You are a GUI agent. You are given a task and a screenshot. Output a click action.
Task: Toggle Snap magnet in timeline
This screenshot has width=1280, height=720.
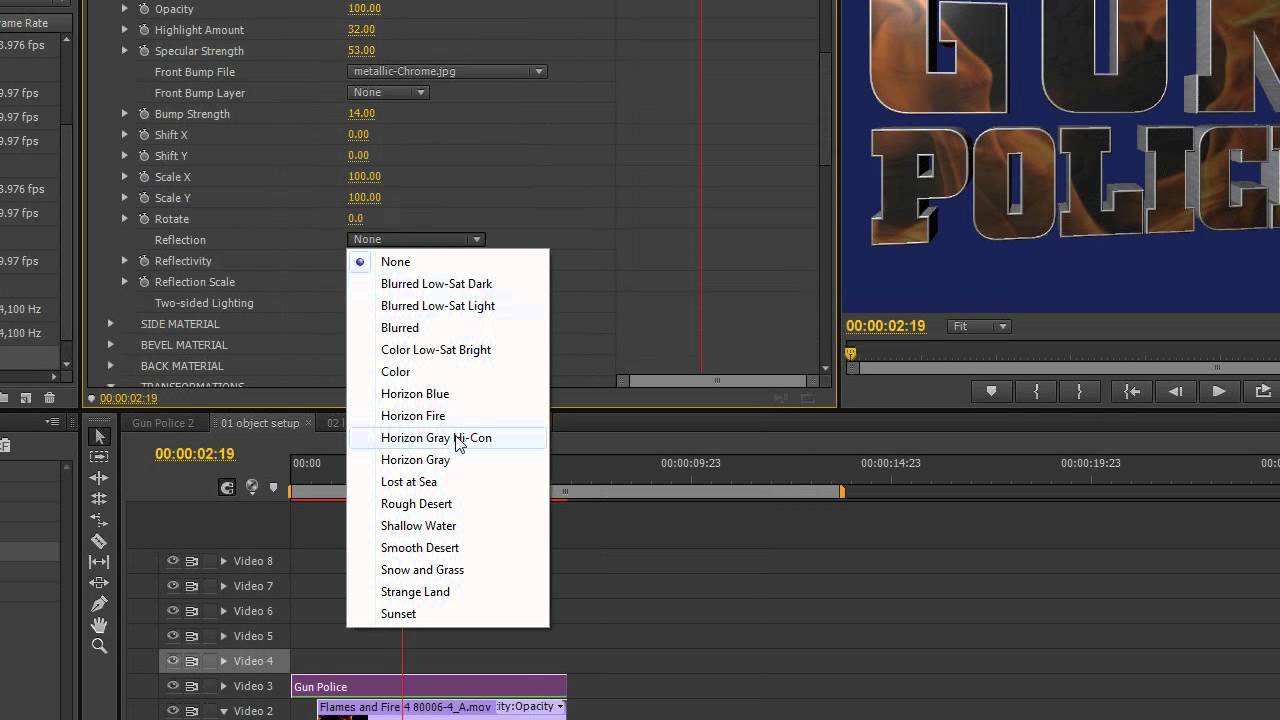227,487
